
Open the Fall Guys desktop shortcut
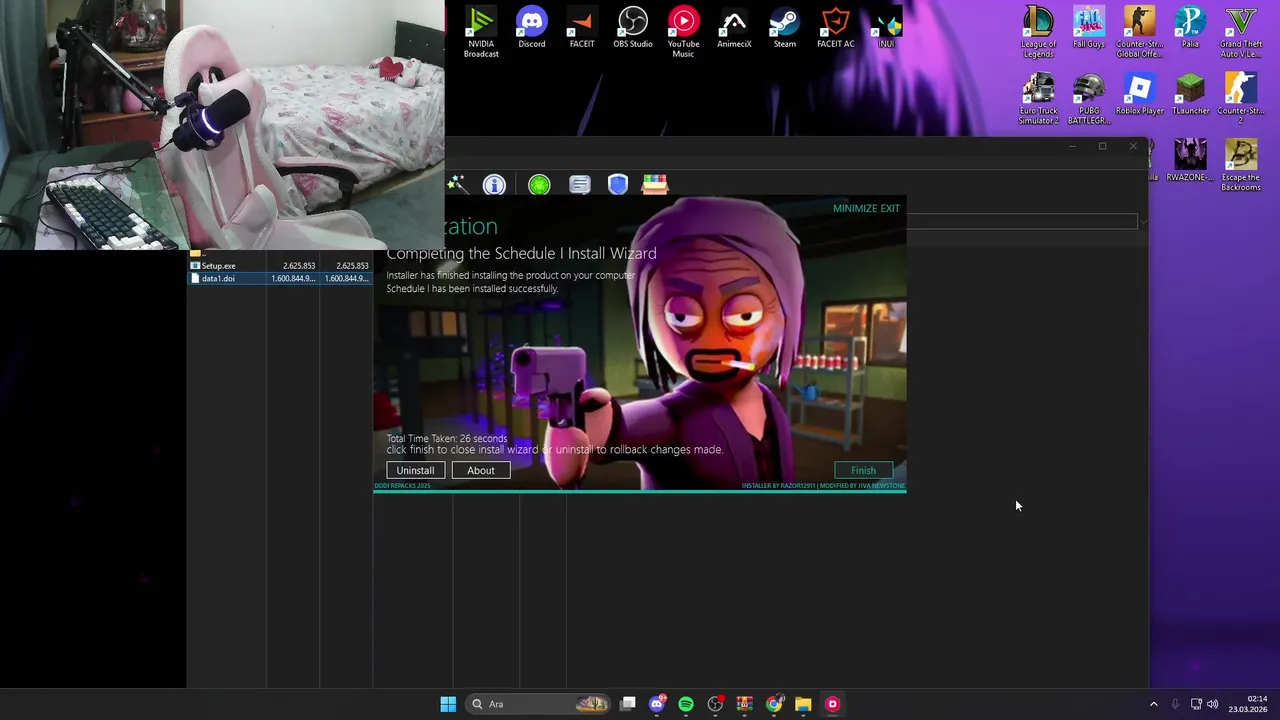point(1089,28)
